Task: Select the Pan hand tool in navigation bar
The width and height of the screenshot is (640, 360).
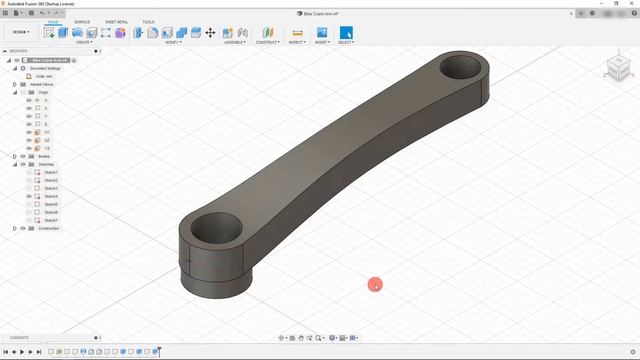Action: tap(301, 338)
